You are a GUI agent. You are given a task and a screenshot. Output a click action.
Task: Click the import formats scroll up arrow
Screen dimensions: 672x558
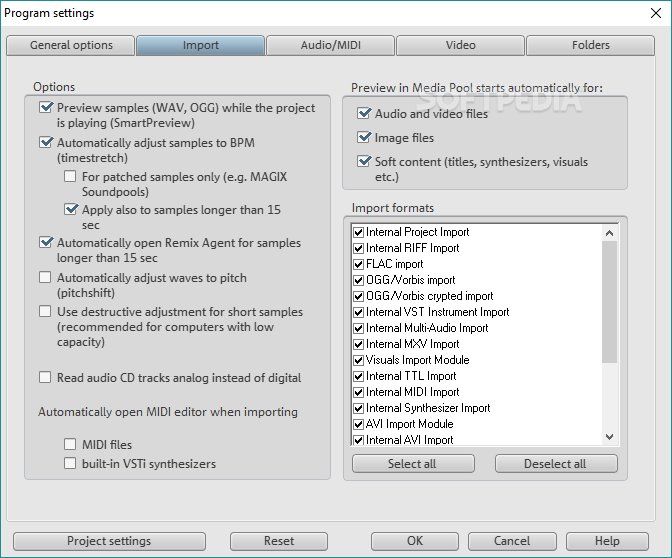609,233
